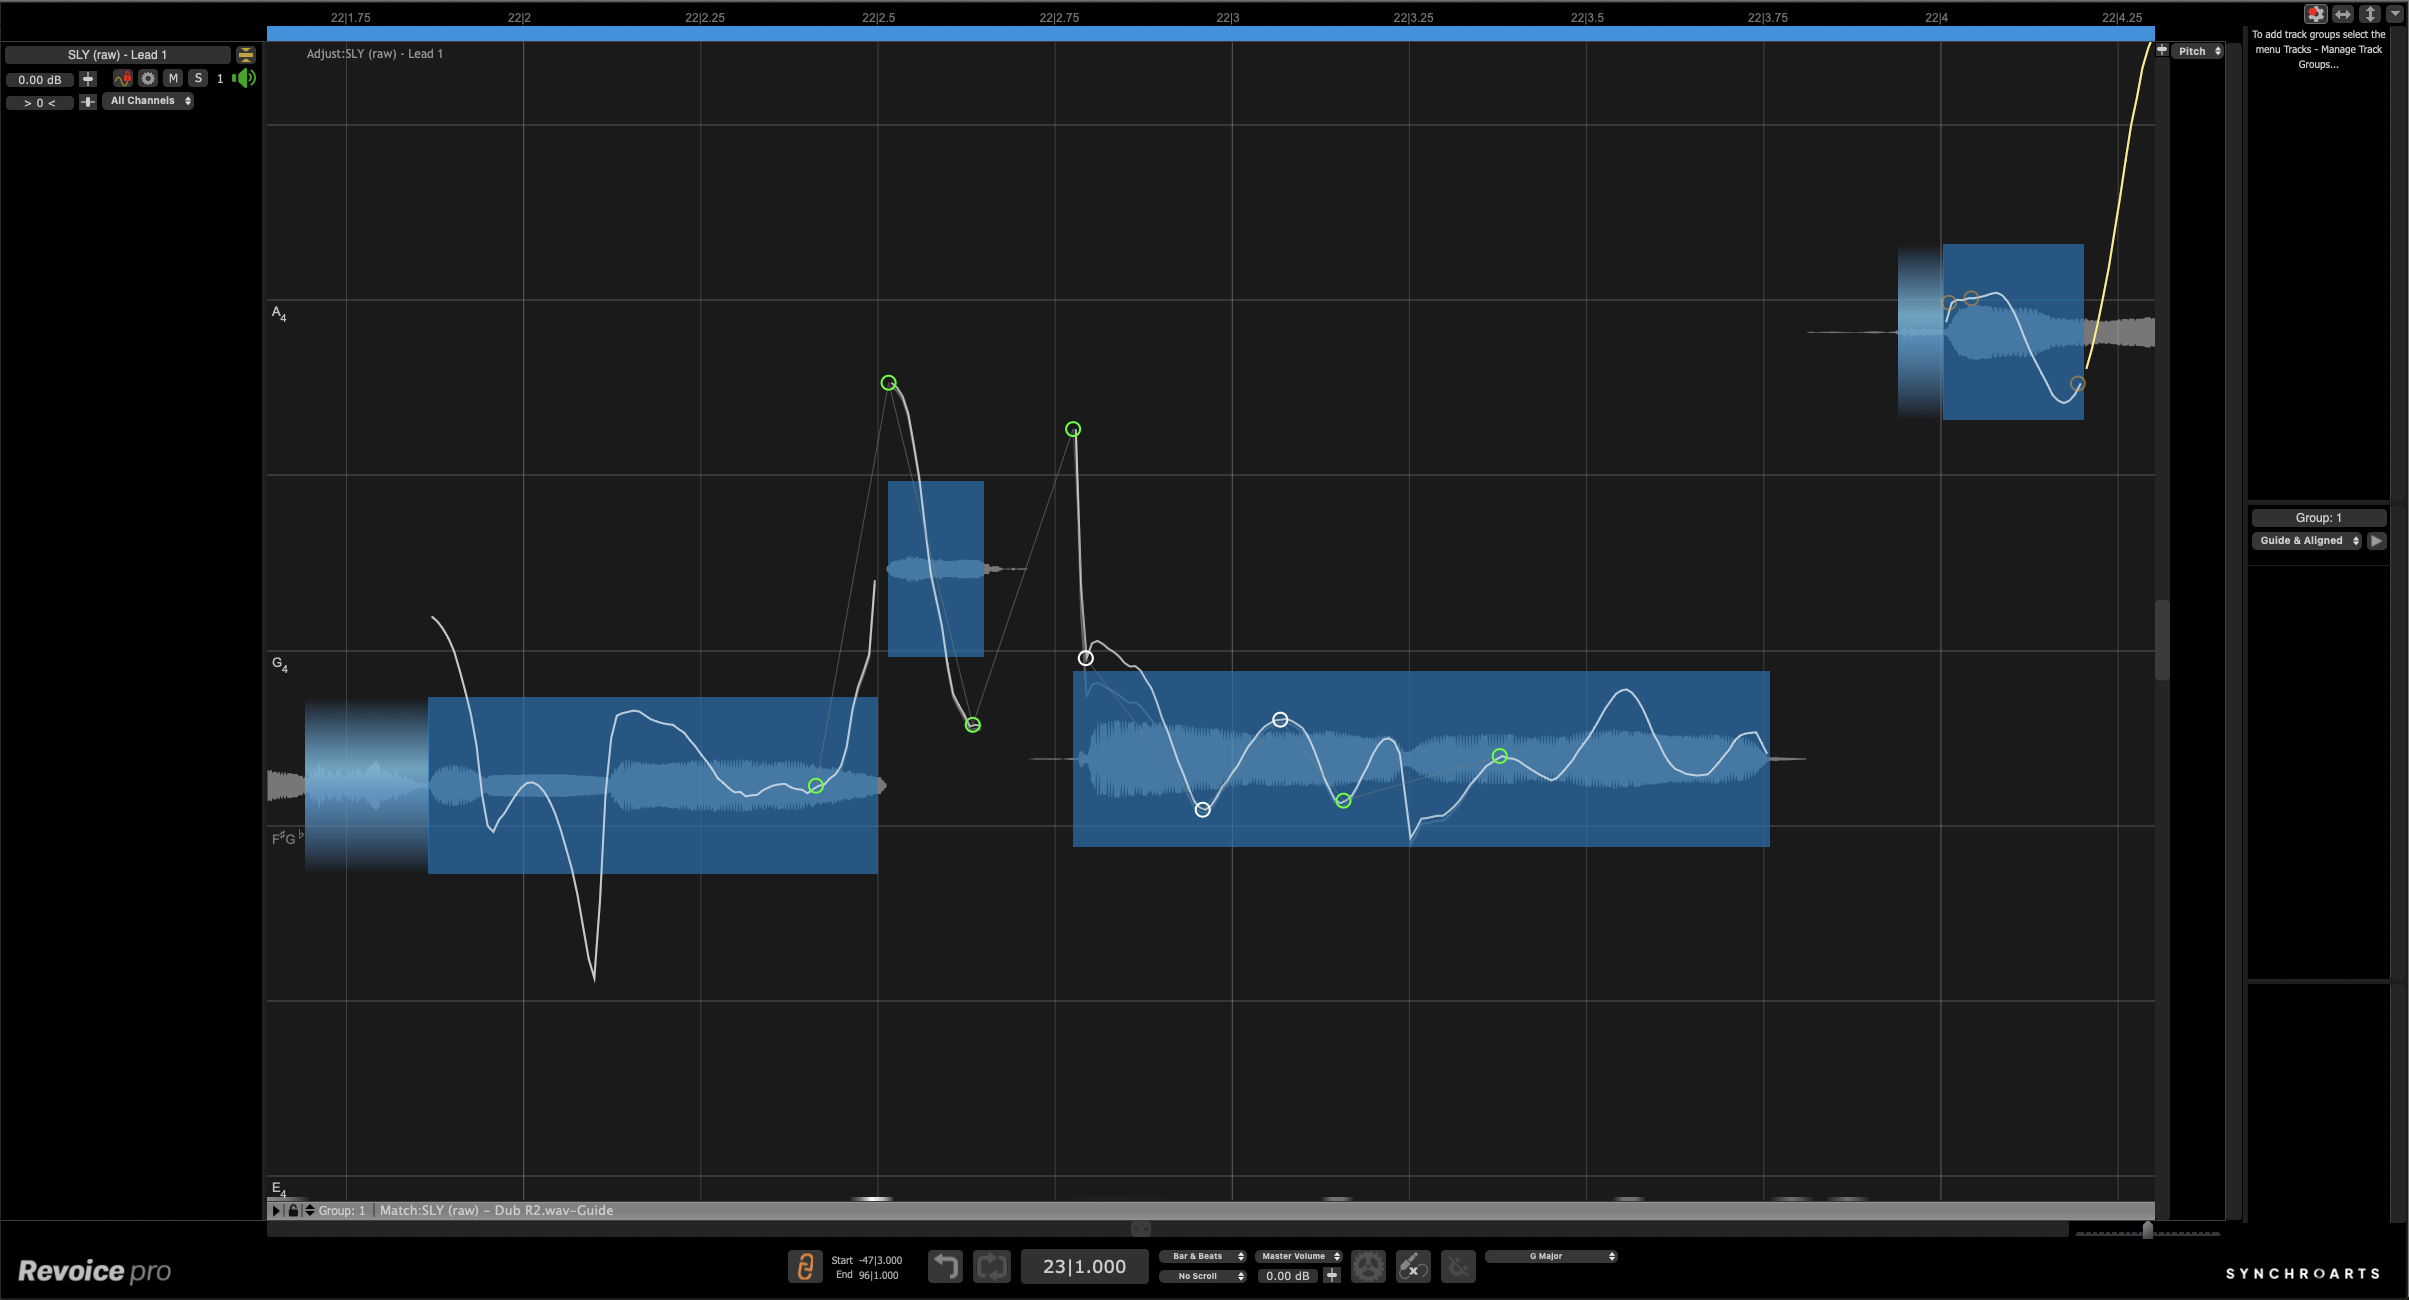
Task: Adjust the pan slider next to 0.00 dB
Action: 88,80
